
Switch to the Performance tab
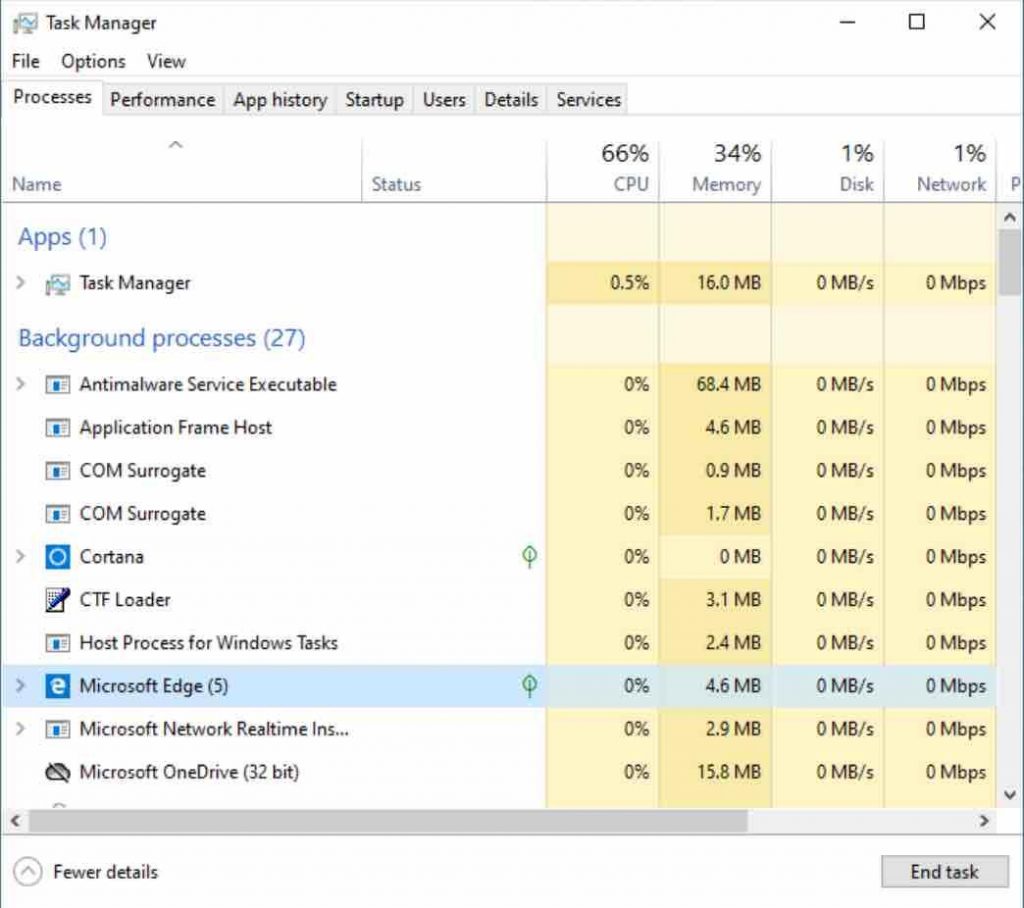point(162,99)
